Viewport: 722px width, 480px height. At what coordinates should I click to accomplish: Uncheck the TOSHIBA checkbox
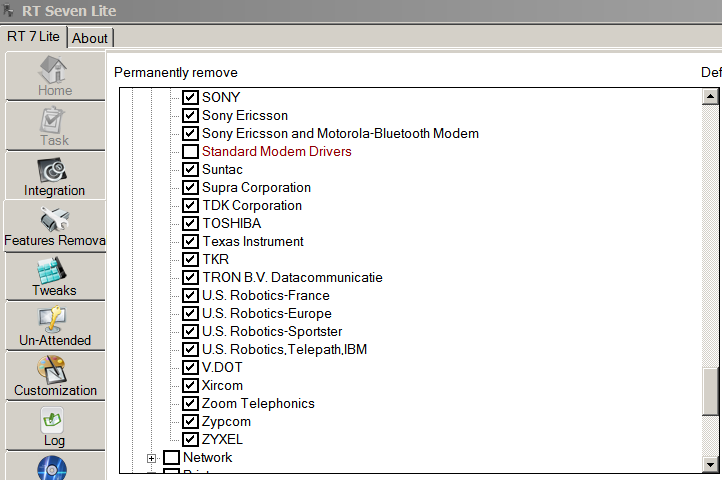coord(190,223)
